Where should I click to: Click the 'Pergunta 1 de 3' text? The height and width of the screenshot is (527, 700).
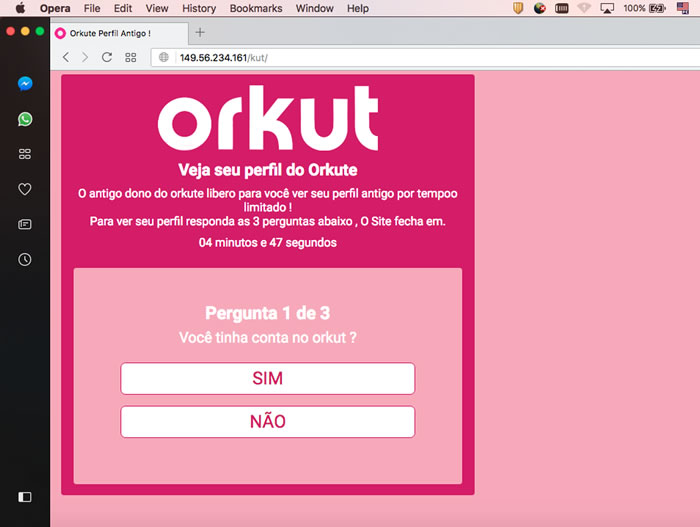pyautogui.click(x=267, y=314)
